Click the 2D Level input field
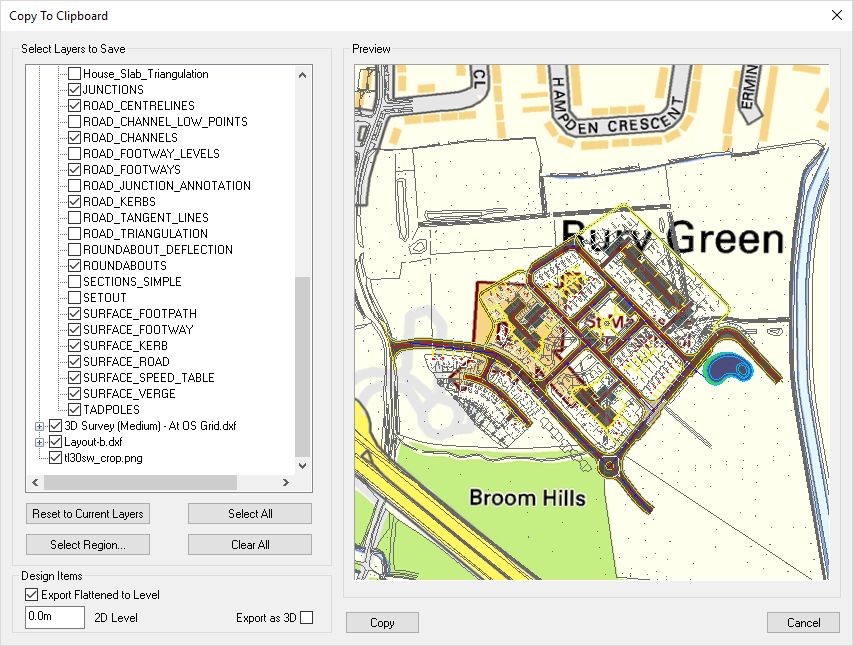The width and height of the screenshot is (853, 646). pos(55,618)
